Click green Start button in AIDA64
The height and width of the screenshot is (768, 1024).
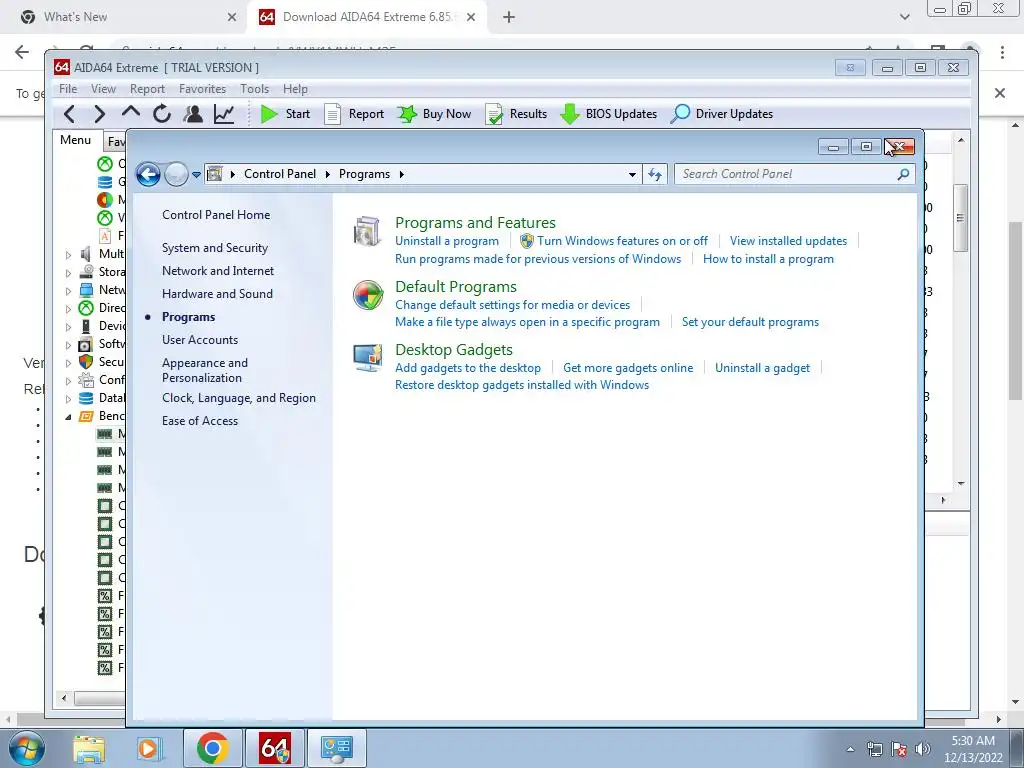(285, 114)
